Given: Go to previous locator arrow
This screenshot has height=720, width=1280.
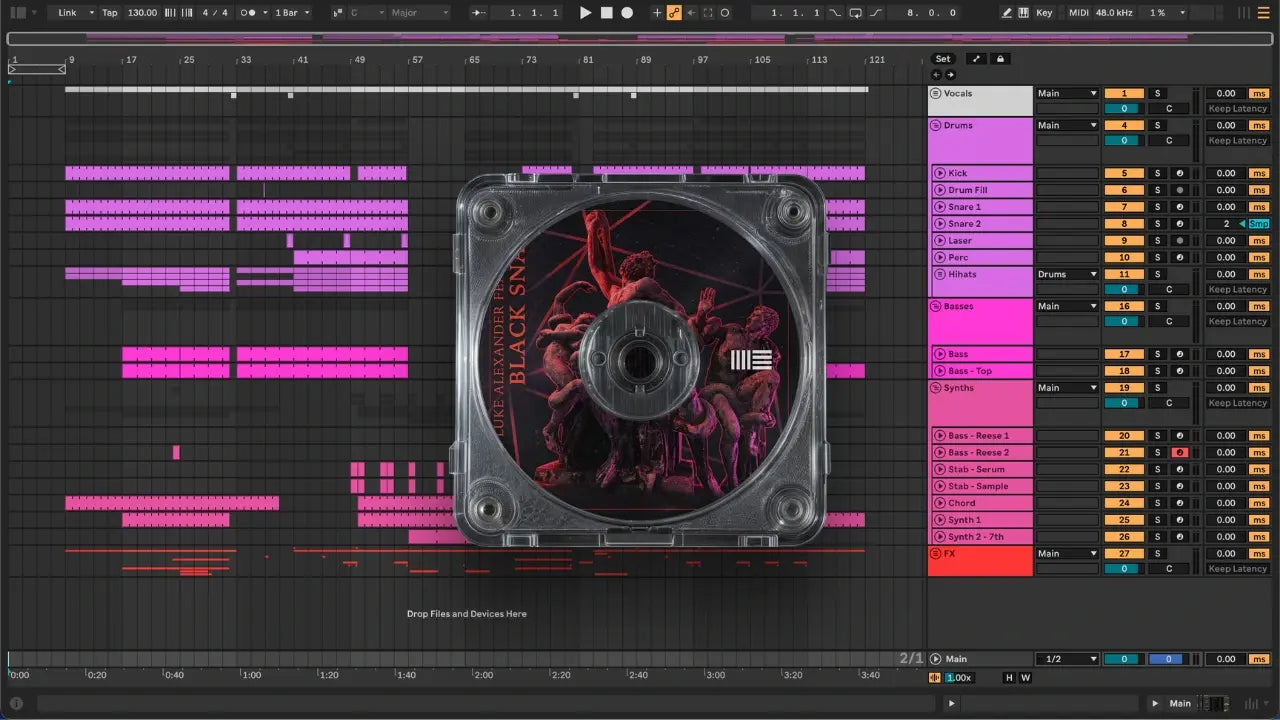Looking at the screenshot, I should tap(936, 75).
